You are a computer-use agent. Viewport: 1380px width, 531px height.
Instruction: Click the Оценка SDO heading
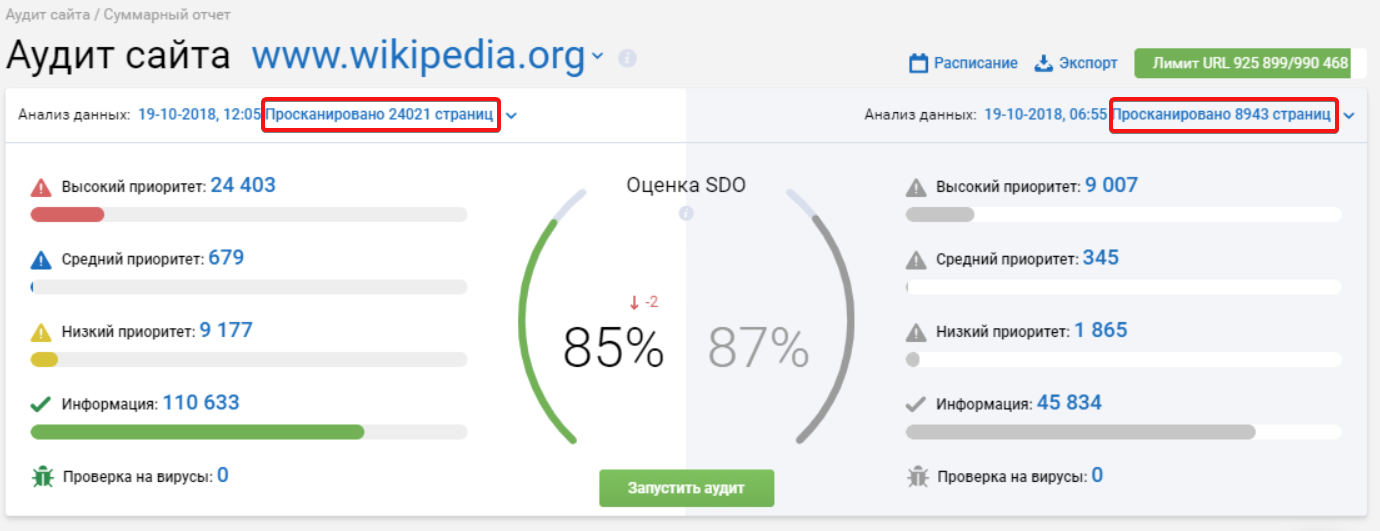[x=686, y=185]
